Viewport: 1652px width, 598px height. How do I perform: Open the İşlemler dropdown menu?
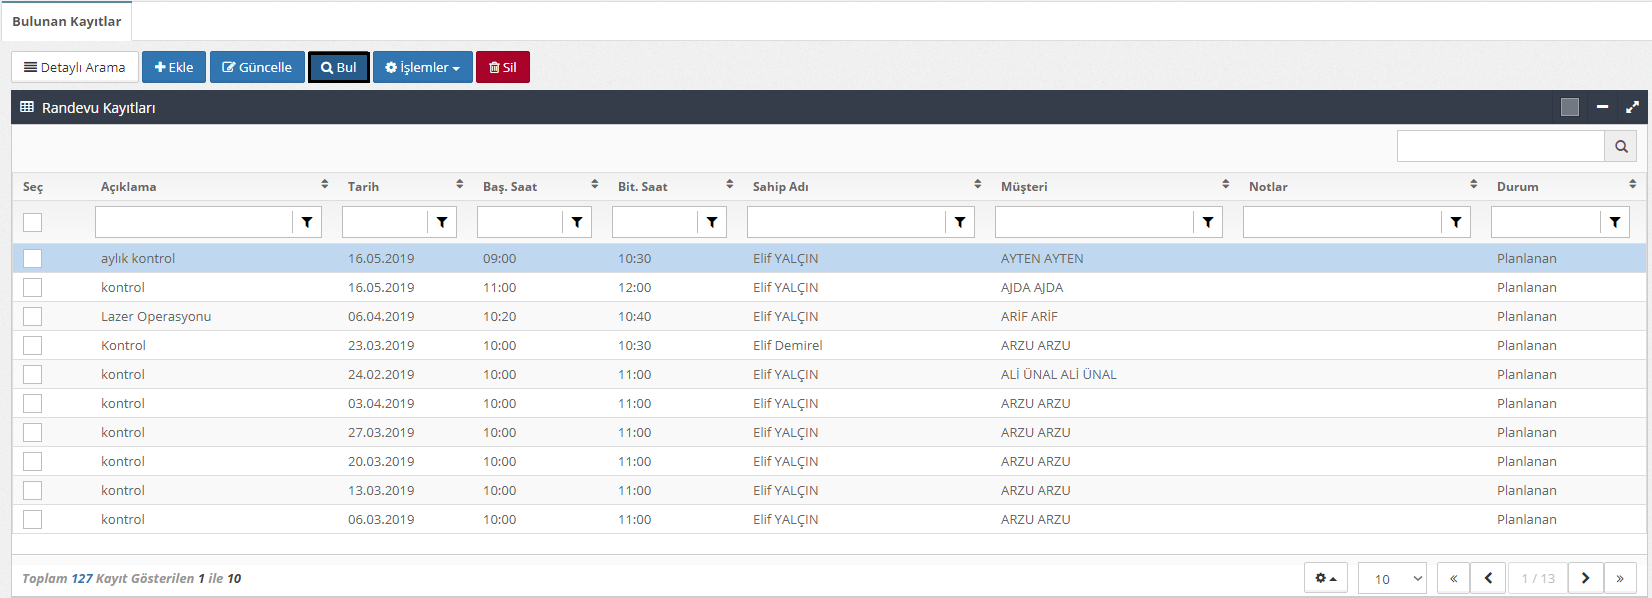[x=422, y=67]
